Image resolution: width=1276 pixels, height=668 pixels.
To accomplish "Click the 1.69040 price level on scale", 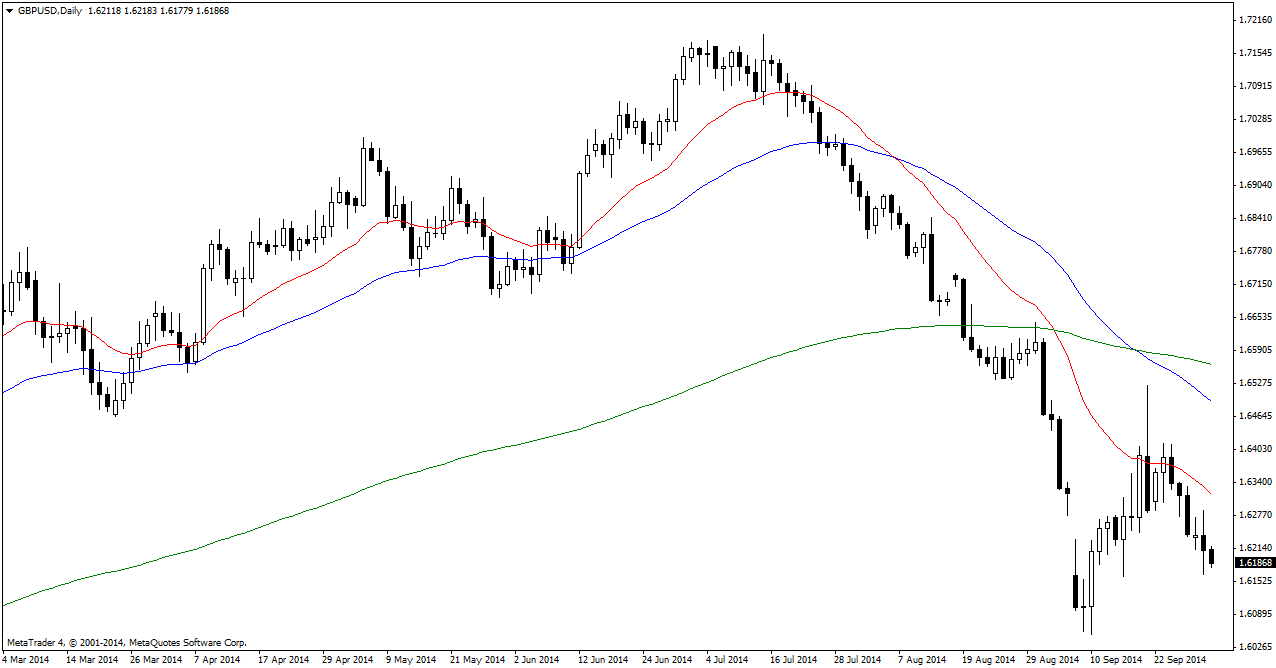I will point(1254,185).
